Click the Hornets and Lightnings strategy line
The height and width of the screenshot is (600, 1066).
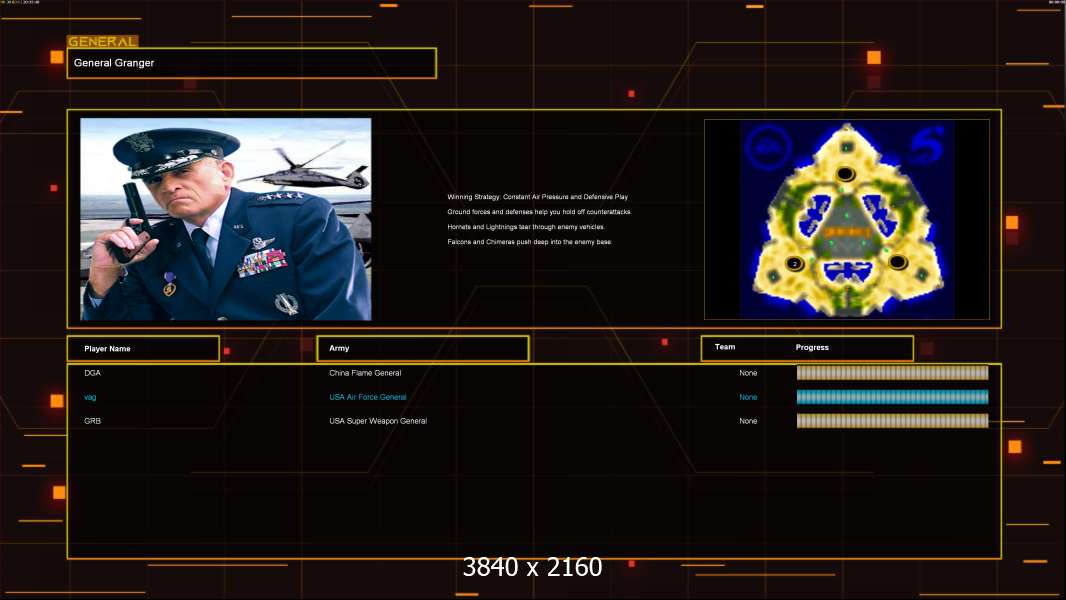pyautogui.click(x=526, y=227)
